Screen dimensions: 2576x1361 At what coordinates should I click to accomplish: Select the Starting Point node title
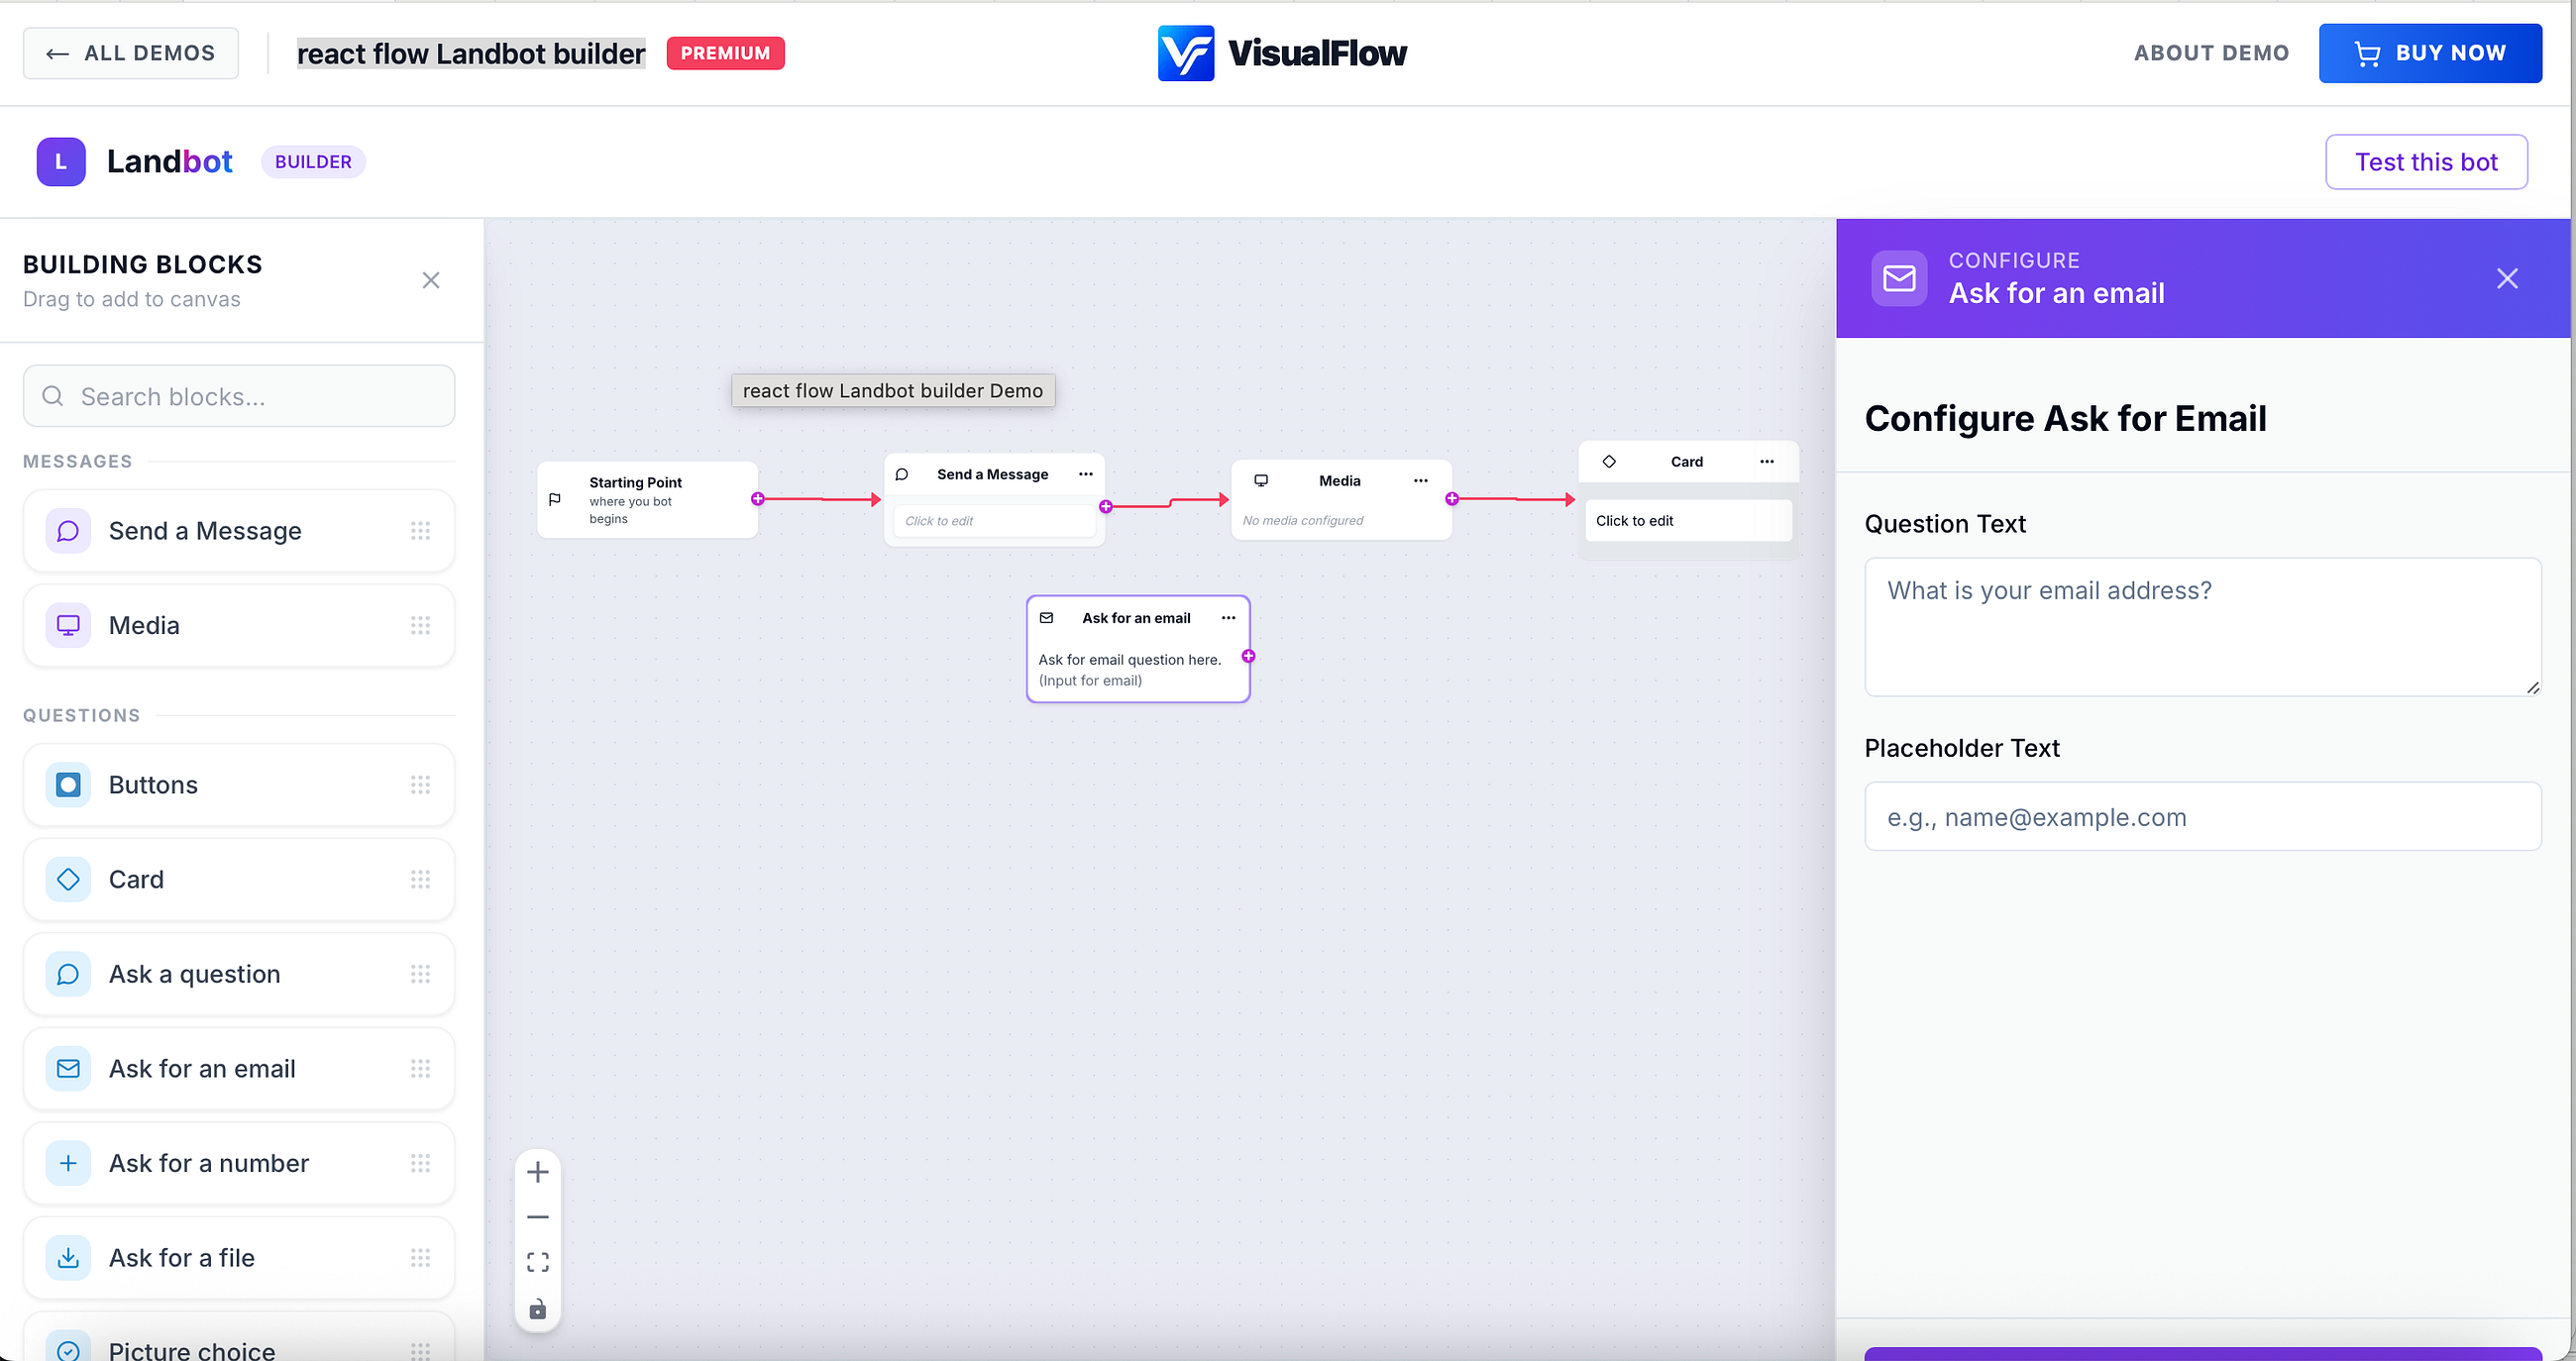point(635,482)
